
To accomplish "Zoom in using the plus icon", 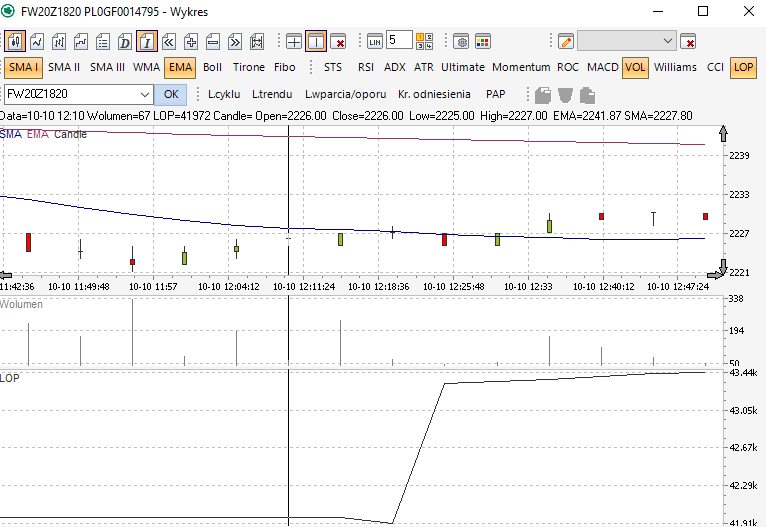I will 191,41.
